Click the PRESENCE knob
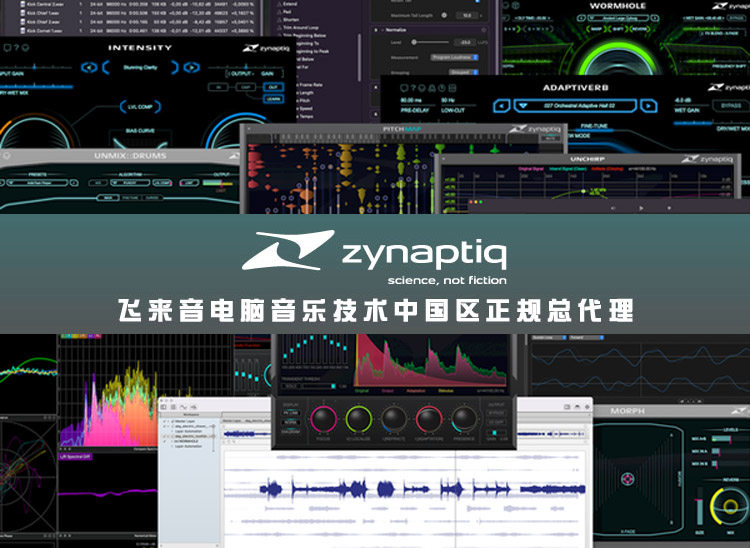Viewport: 750px width, 548px height. 463,418
